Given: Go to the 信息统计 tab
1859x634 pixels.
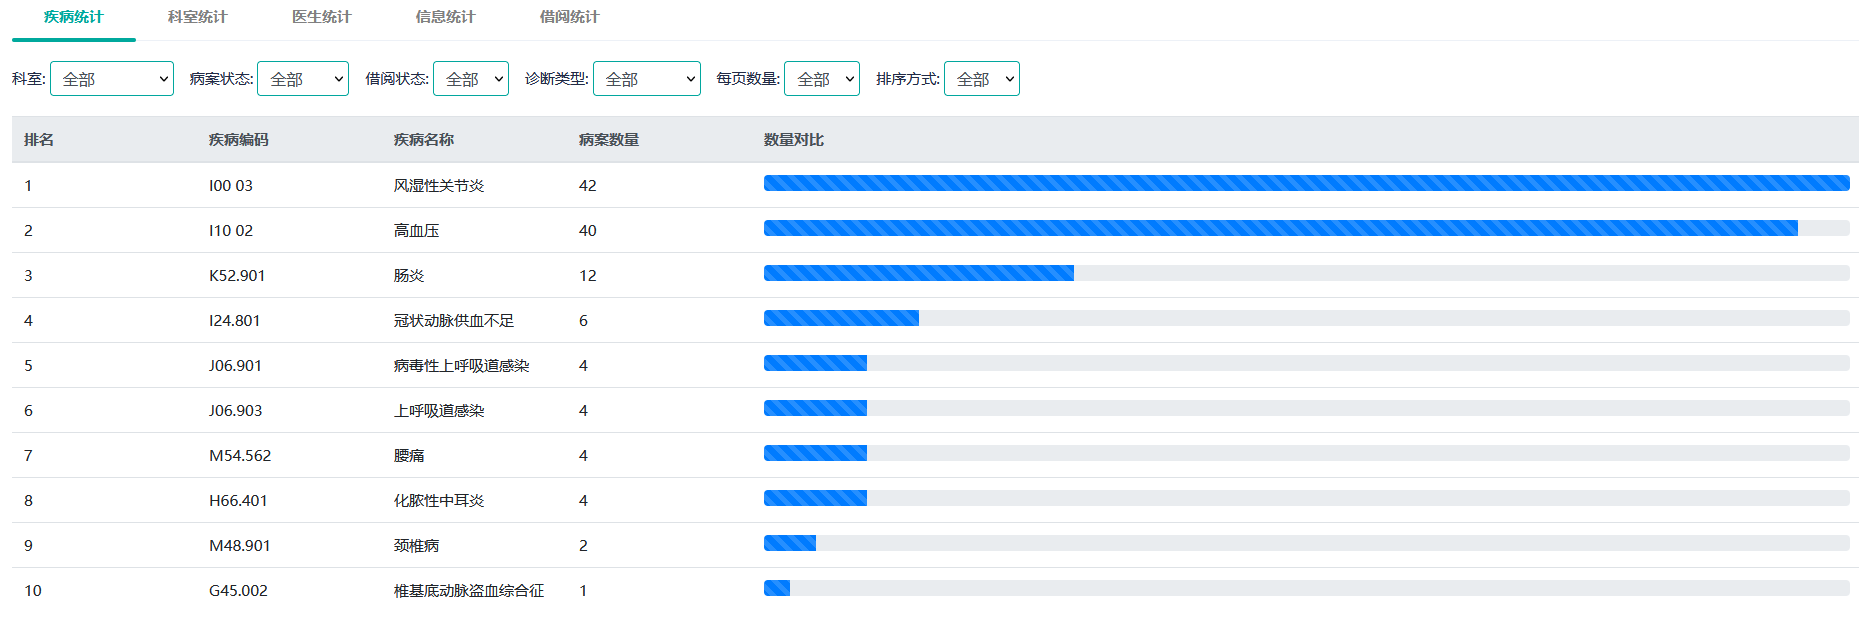Looking at the screenshot, I should (x=445, y=17).
